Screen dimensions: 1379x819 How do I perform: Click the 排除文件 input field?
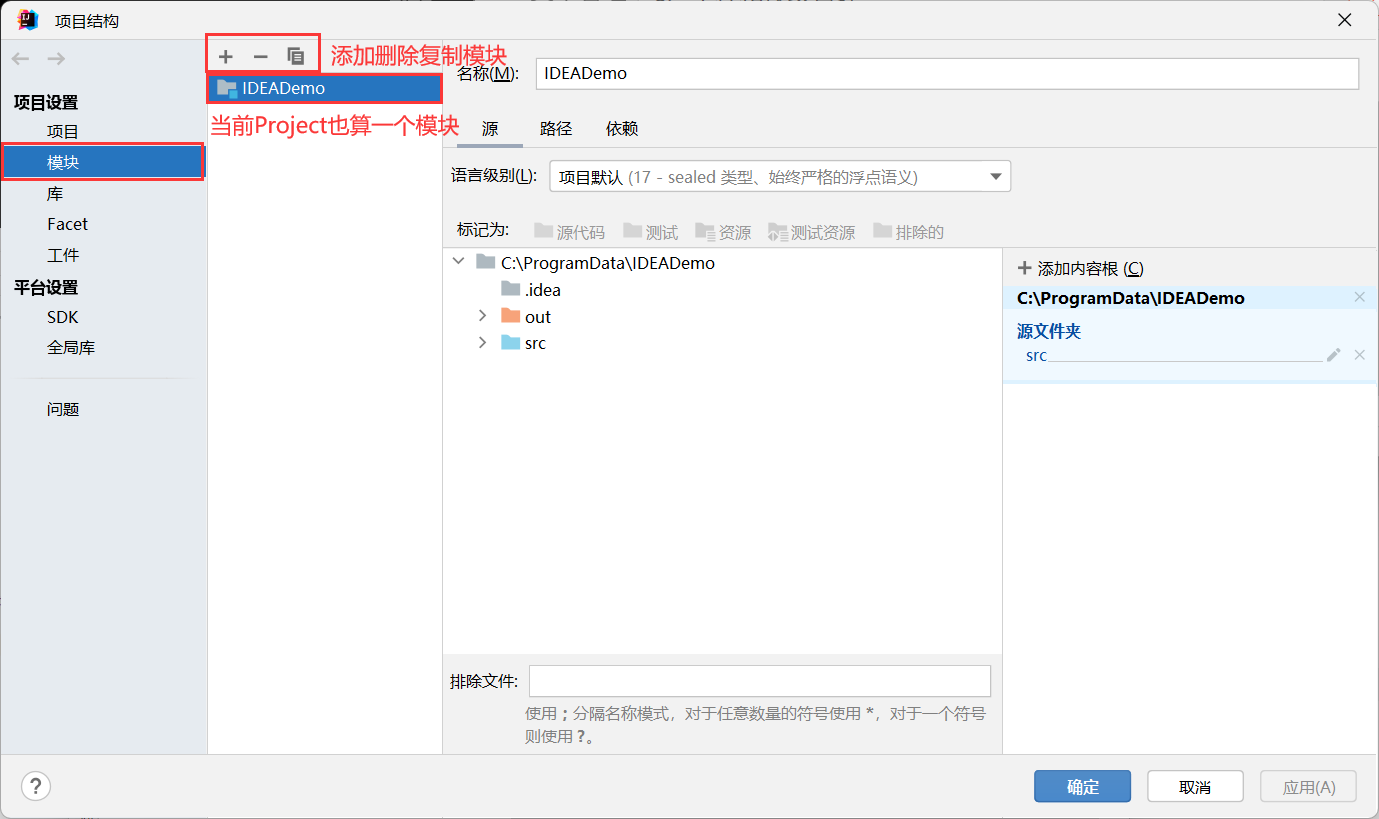pos(760,681)
